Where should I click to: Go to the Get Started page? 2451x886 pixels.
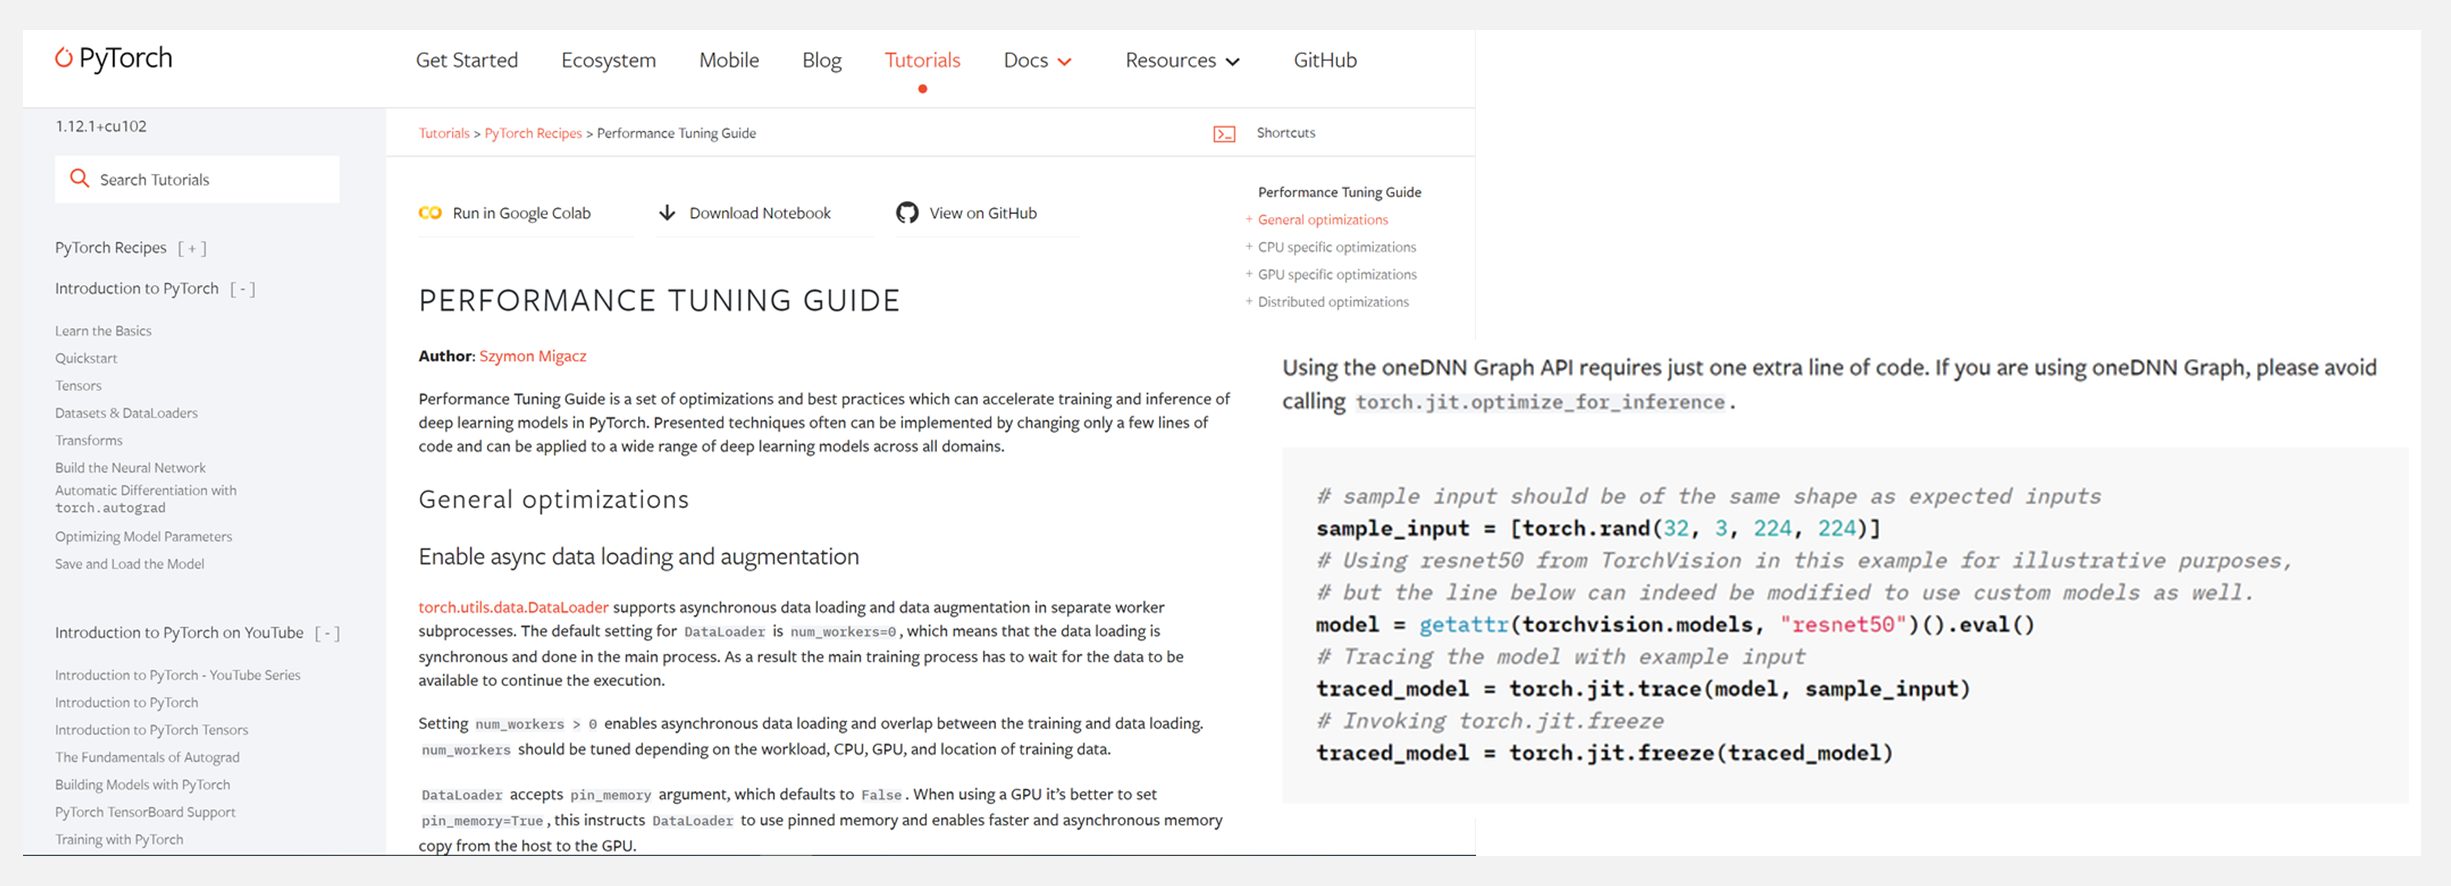[x=467, y=60]
